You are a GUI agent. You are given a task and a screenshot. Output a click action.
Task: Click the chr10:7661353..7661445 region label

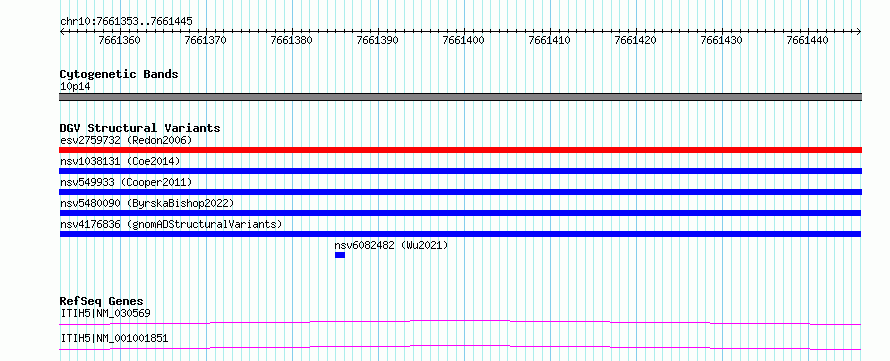[126, 22]
